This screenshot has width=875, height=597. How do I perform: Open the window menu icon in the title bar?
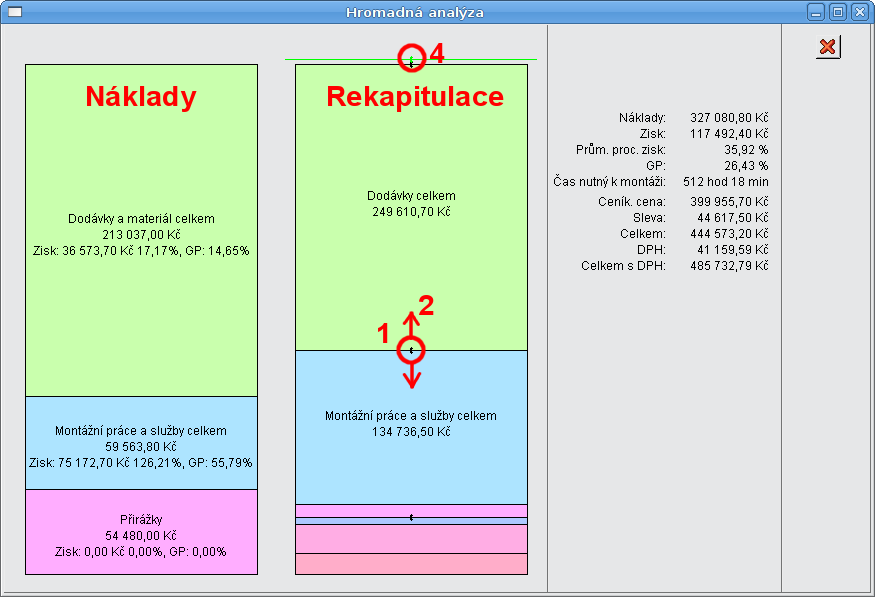(x=13, y=13)
